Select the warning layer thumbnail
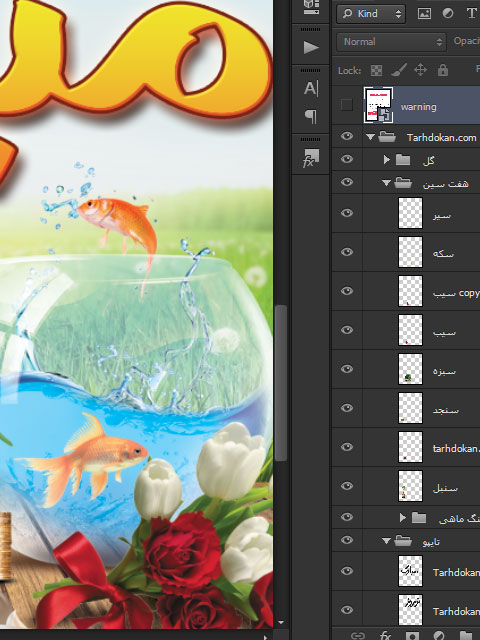Viewport: 480px width, 640px height. pyautogui.click(x=378, y=105)
